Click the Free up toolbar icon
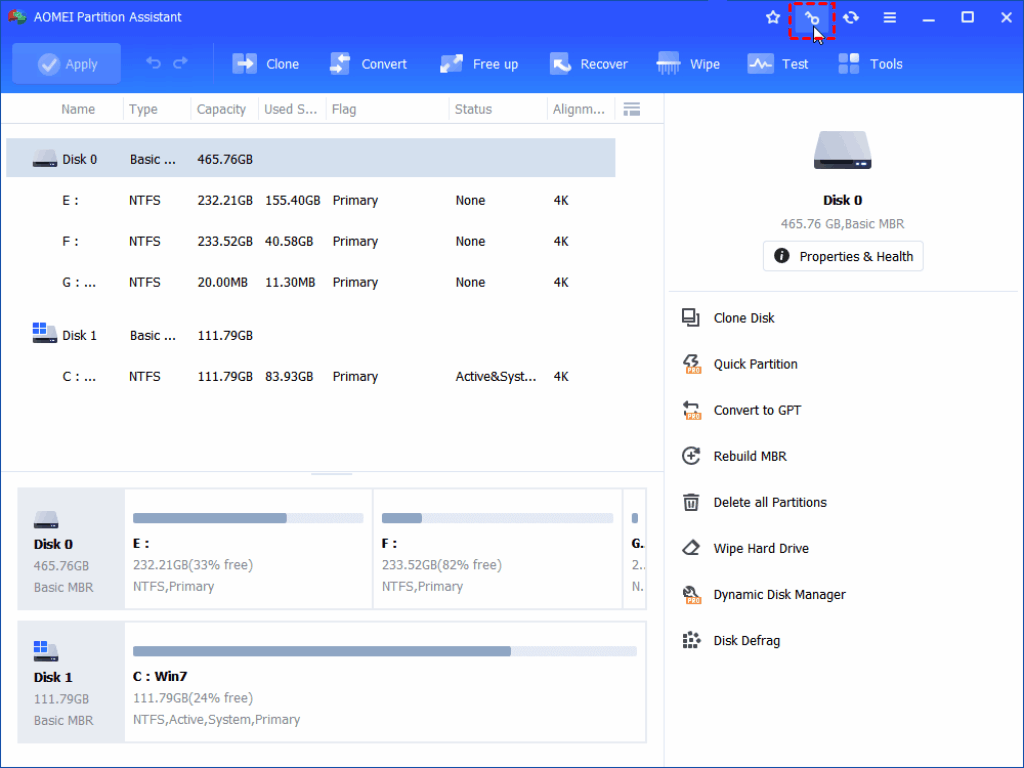The image size is (1024, 768). tap(479, 64)
